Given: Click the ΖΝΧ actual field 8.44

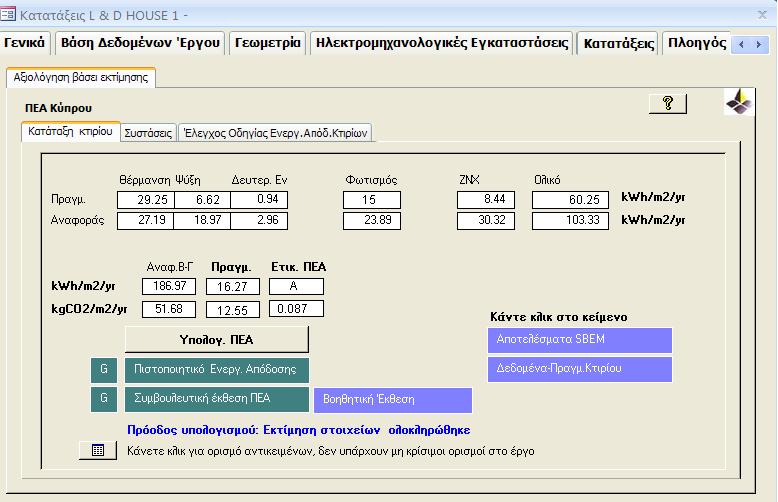Looking at the screenshot, I should pyautogui.click(x=486, y=199).
